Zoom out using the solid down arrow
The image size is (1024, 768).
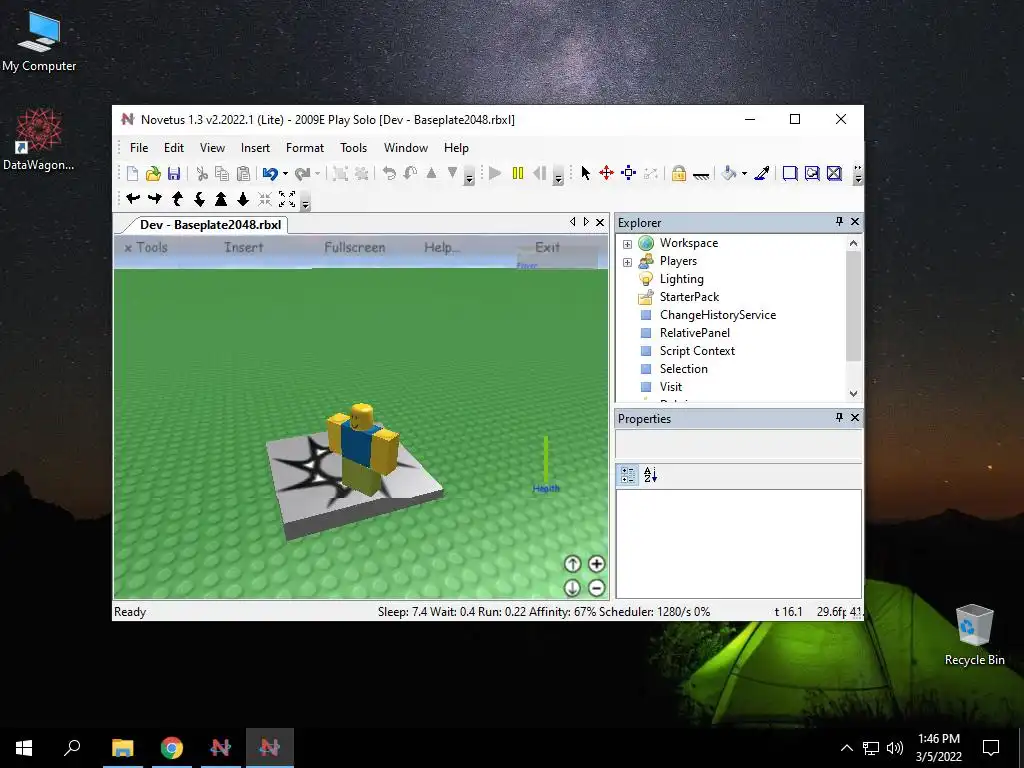[x=243, y=199]
